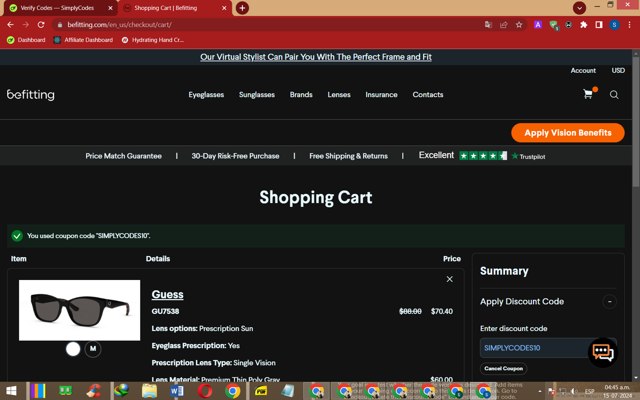Open the Contacts menu
Screen dimensions: 640x400
pos(428,95)
